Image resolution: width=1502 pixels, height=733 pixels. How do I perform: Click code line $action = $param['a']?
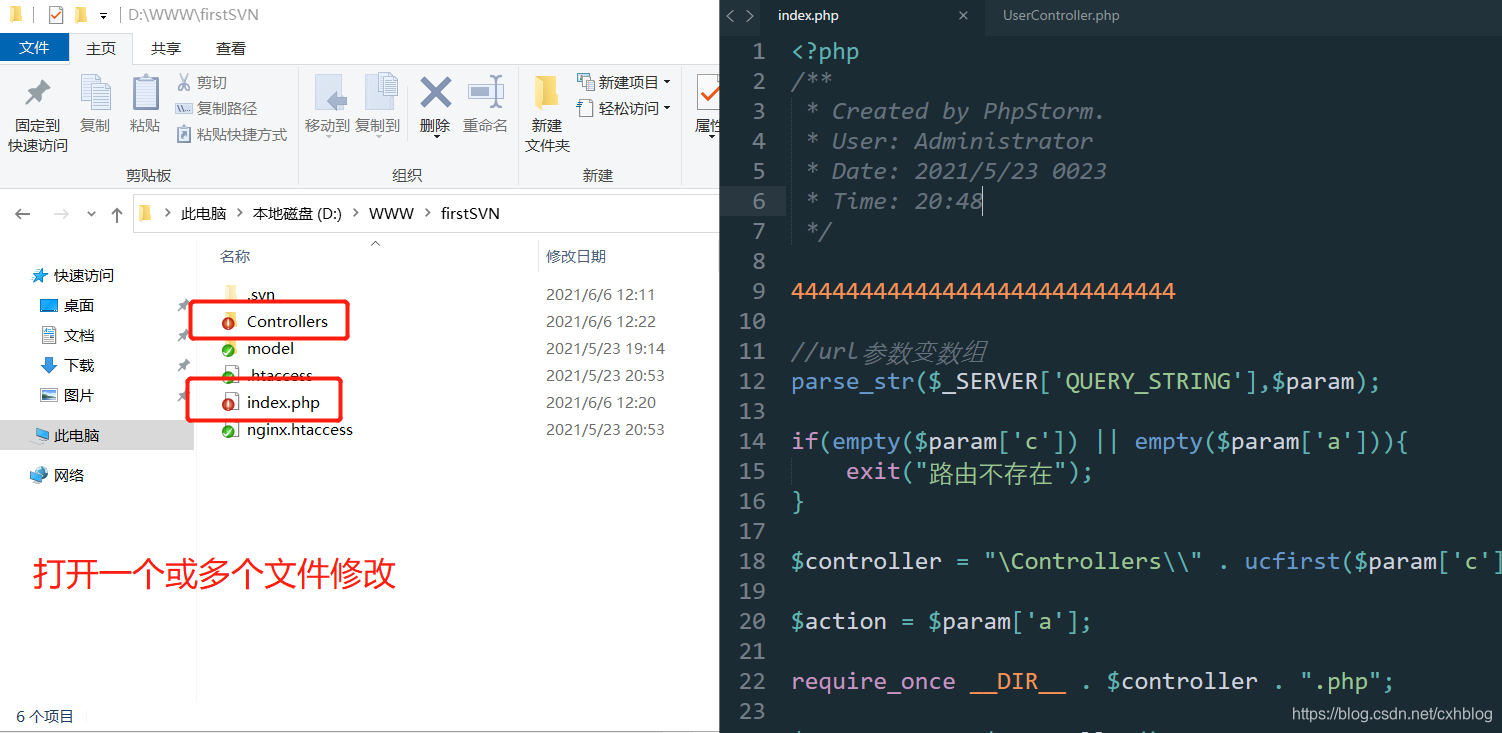pos(941,622)
